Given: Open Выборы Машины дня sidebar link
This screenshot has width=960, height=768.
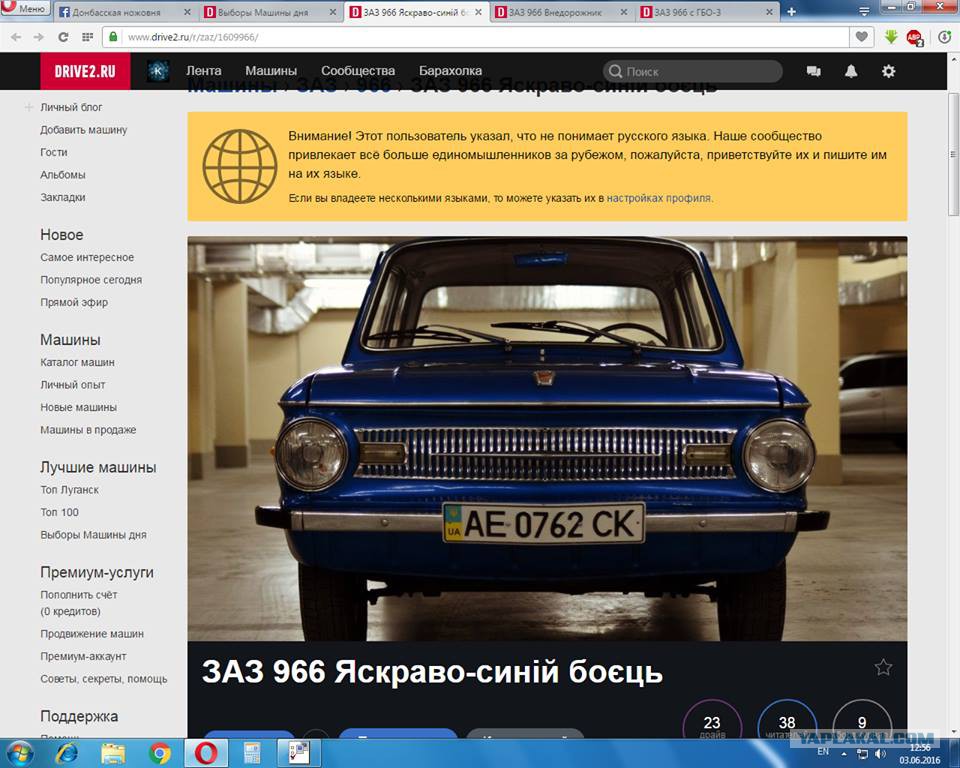Looking at the screenshot, I should 93,535.
